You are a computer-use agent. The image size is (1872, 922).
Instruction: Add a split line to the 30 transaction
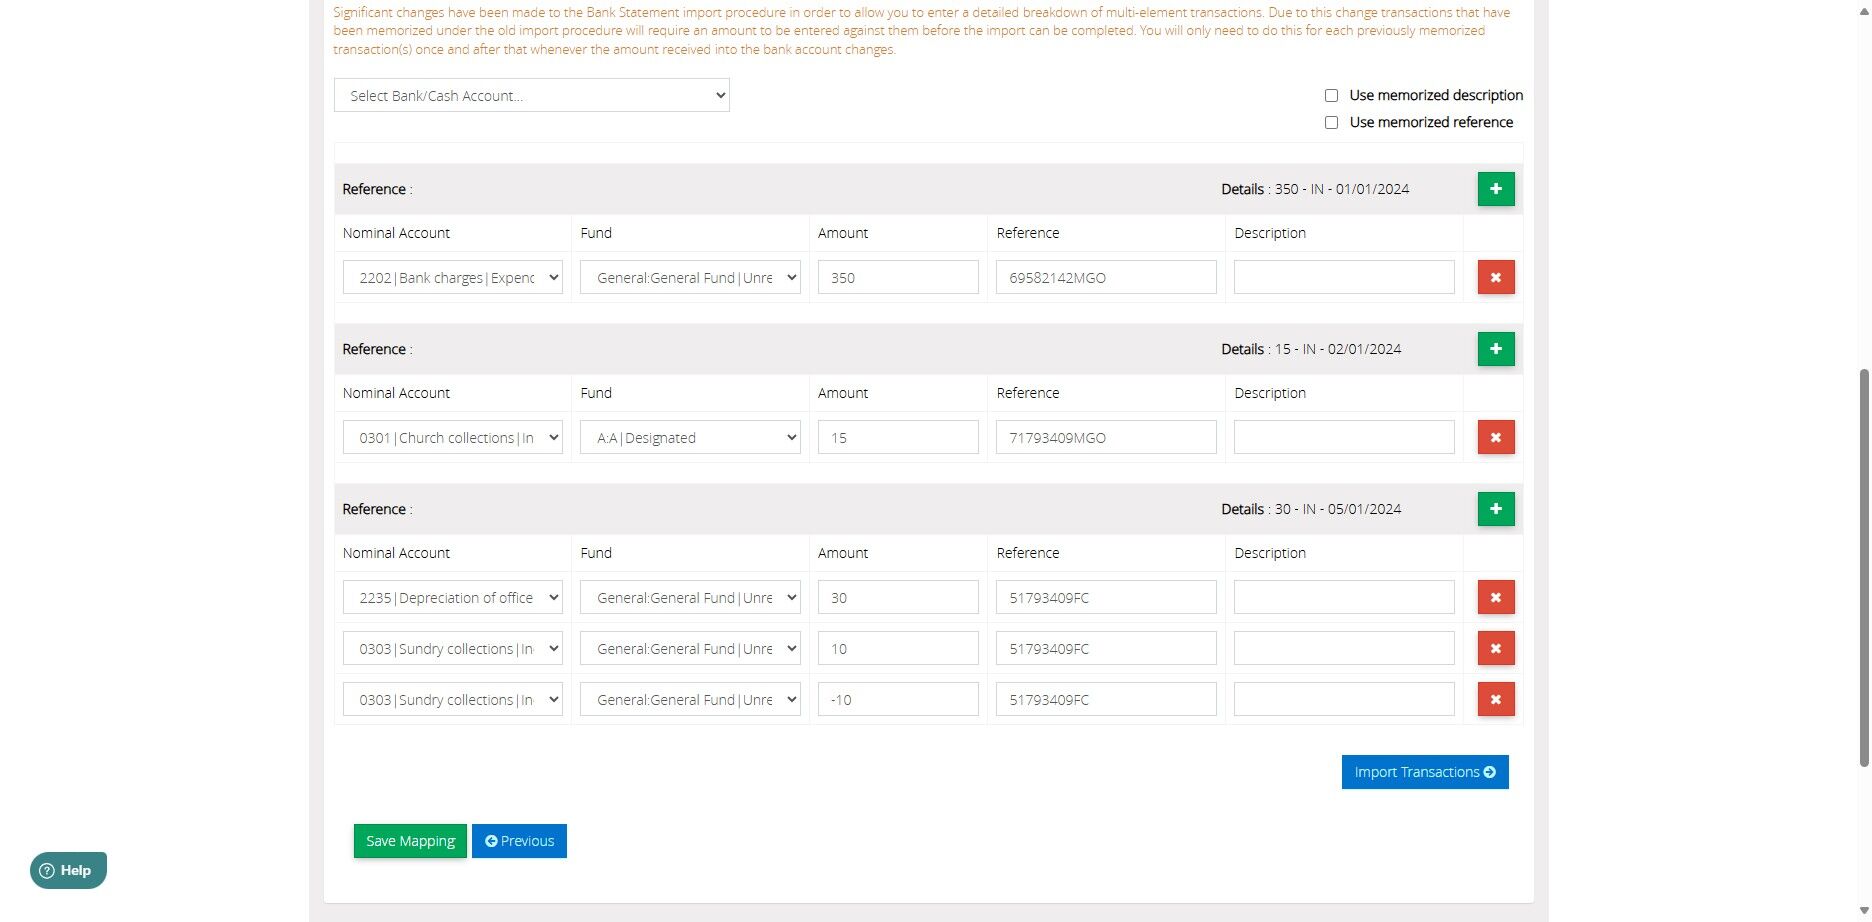click(1495, 509)
